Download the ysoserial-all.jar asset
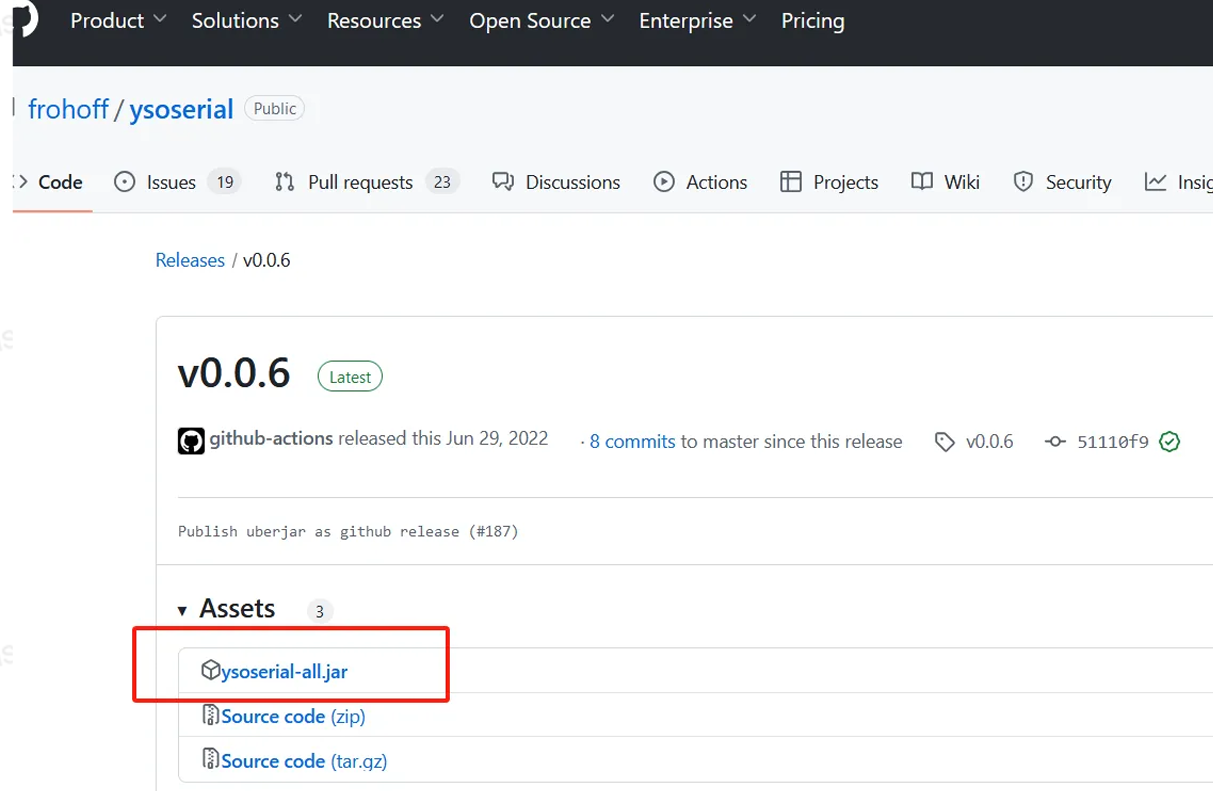The width and height of the screenshot is (1225, 791). point(284,672)
